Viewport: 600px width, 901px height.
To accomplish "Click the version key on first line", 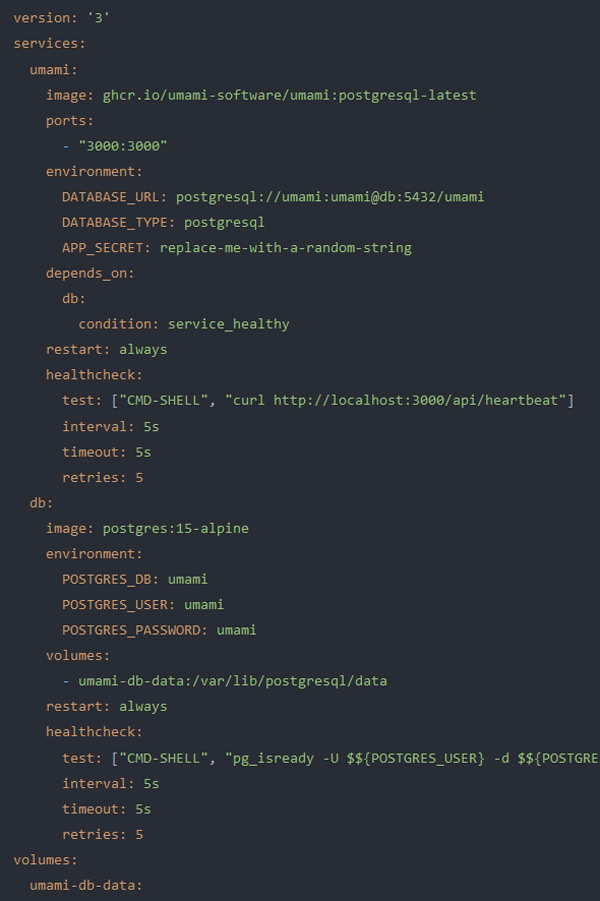I will [x=41, y=18].
